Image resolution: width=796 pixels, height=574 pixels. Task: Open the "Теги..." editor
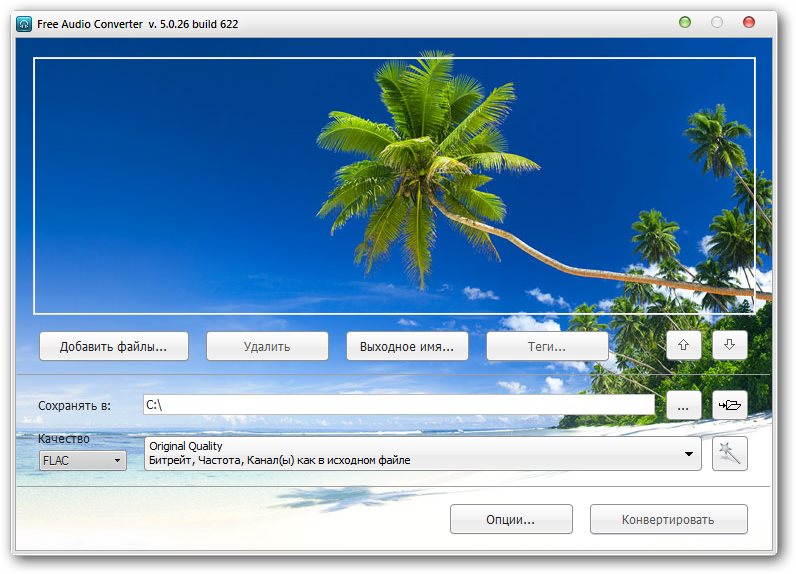(547, 347)
